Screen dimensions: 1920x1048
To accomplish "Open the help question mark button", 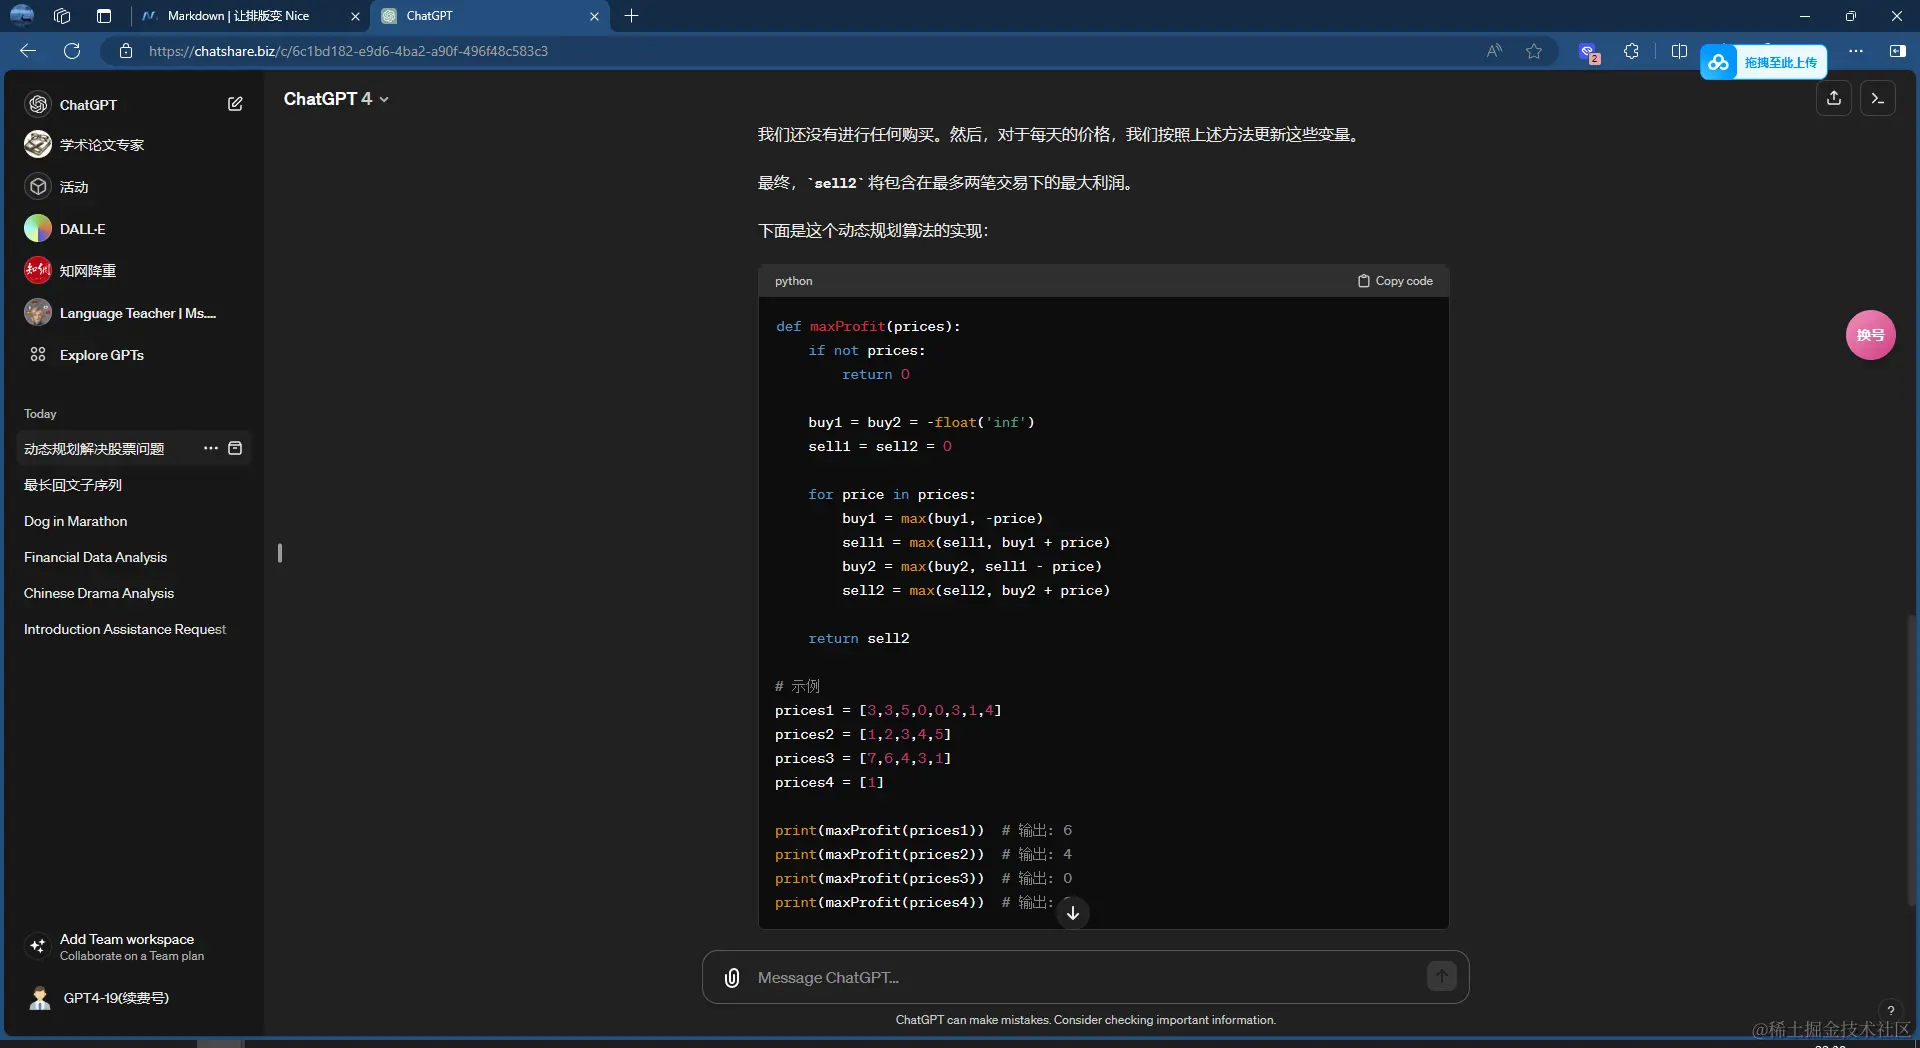I will point(1890,1010).
